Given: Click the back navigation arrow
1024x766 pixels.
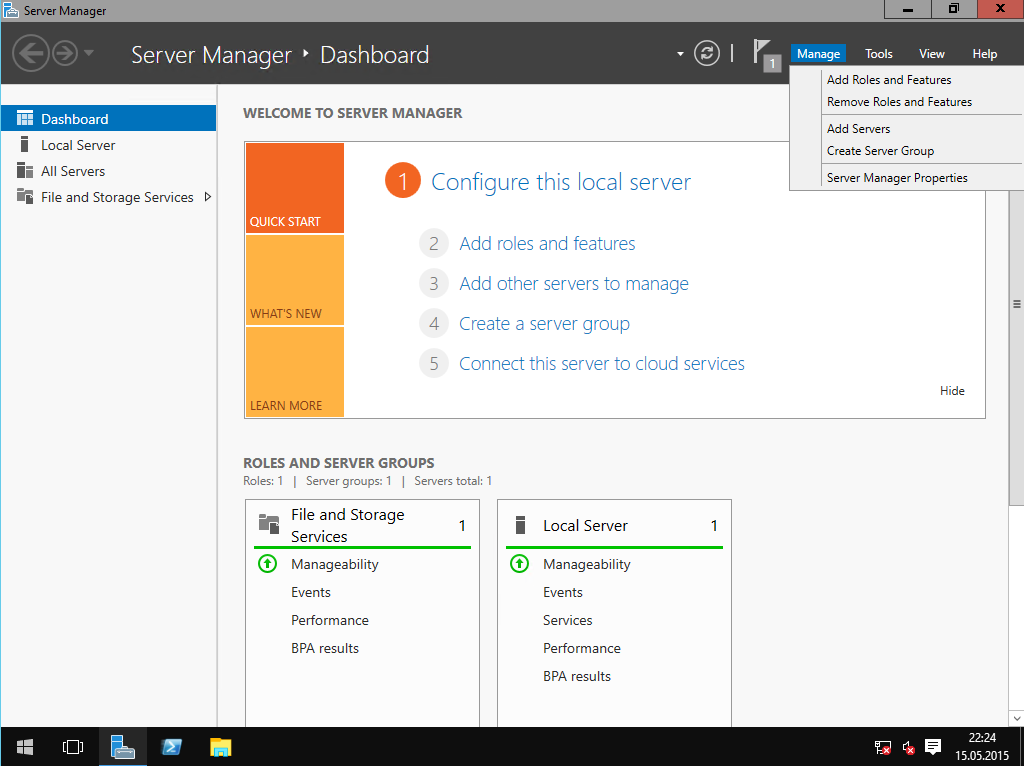Looking at the screenshot, I should click(x=31, y=53).
